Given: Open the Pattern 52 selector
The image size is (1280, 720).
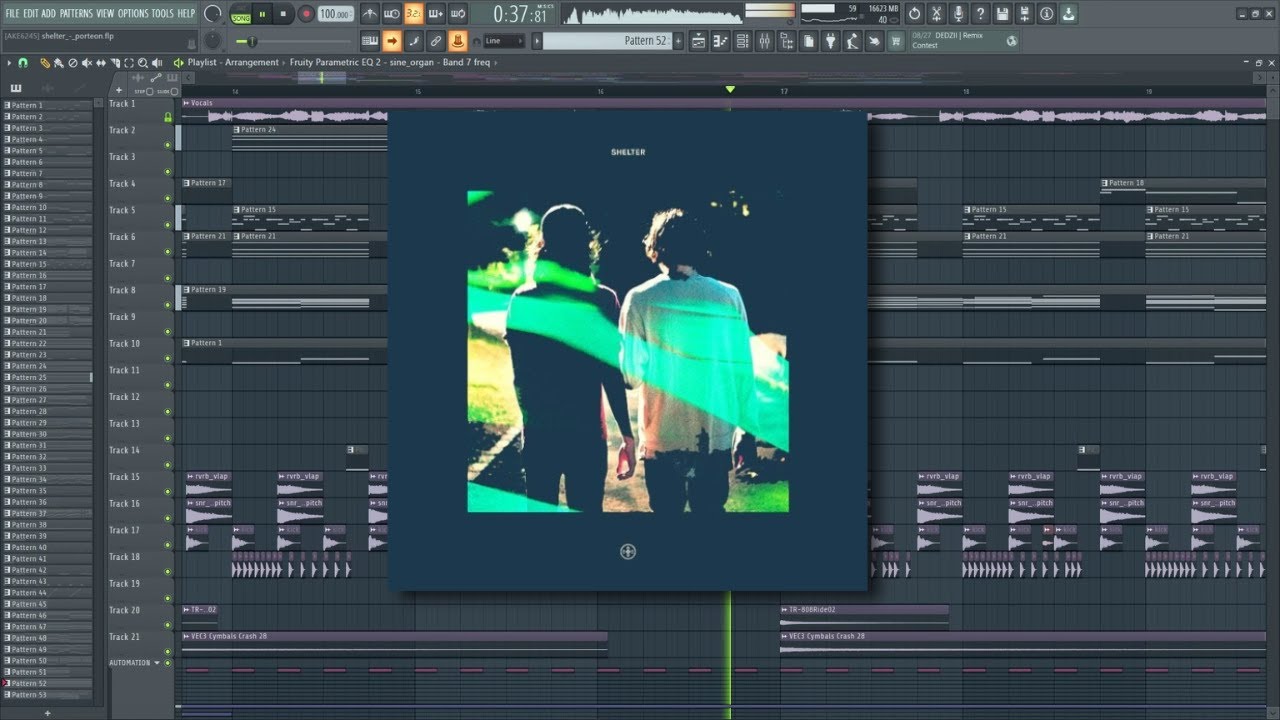Looking at the screenshot, I should (x=607, y=41).
